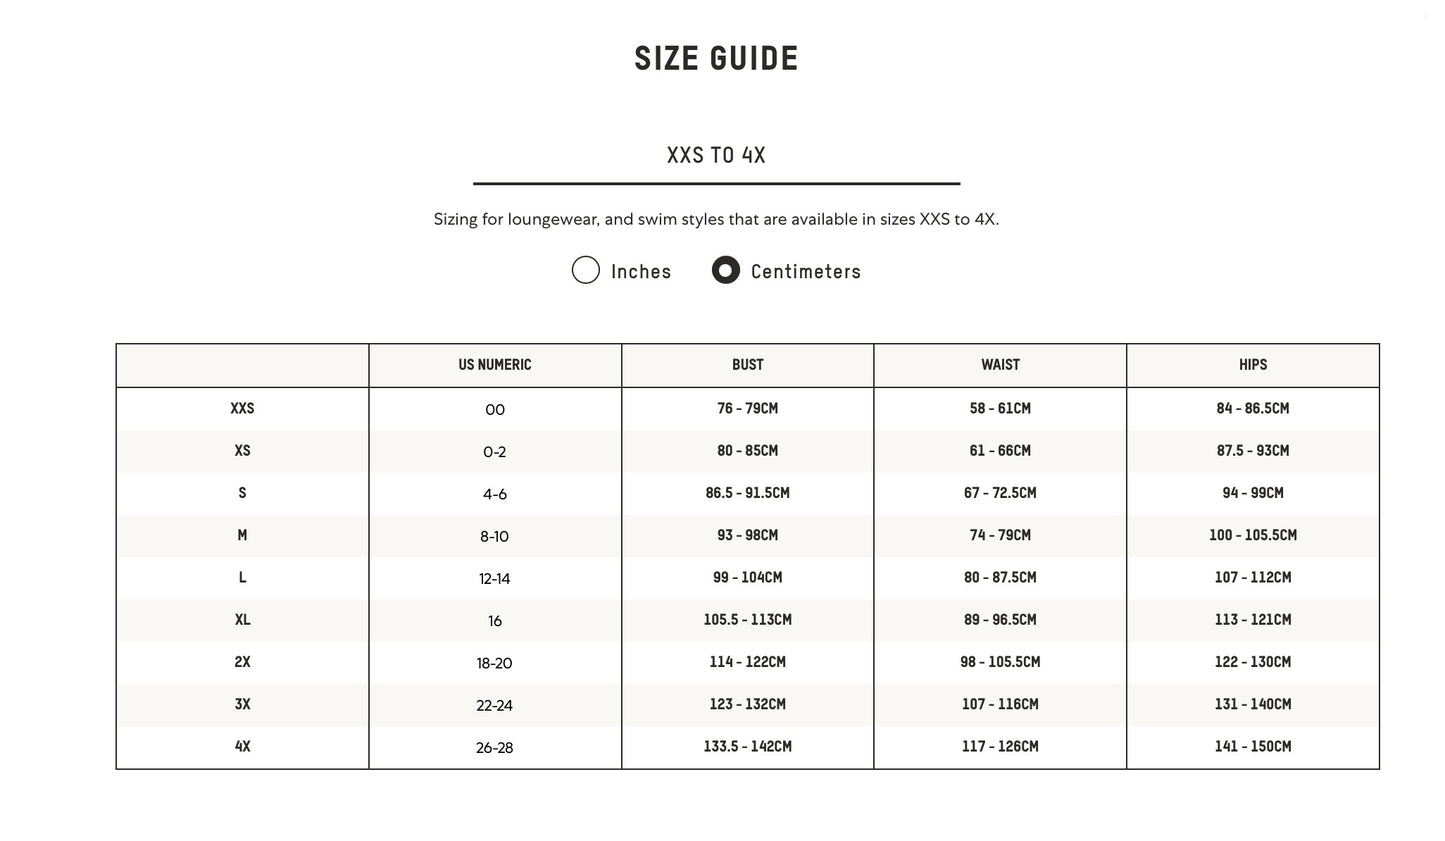
Task: Click the 86.5 - 91.5CM bust cell
Action: (747, 493)
